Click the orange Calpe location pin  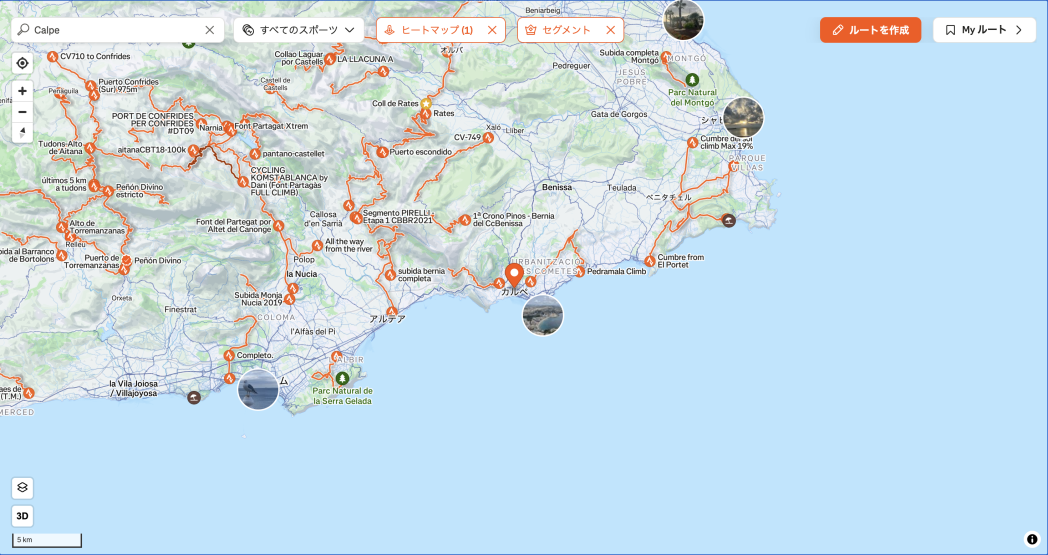point(515,275)
